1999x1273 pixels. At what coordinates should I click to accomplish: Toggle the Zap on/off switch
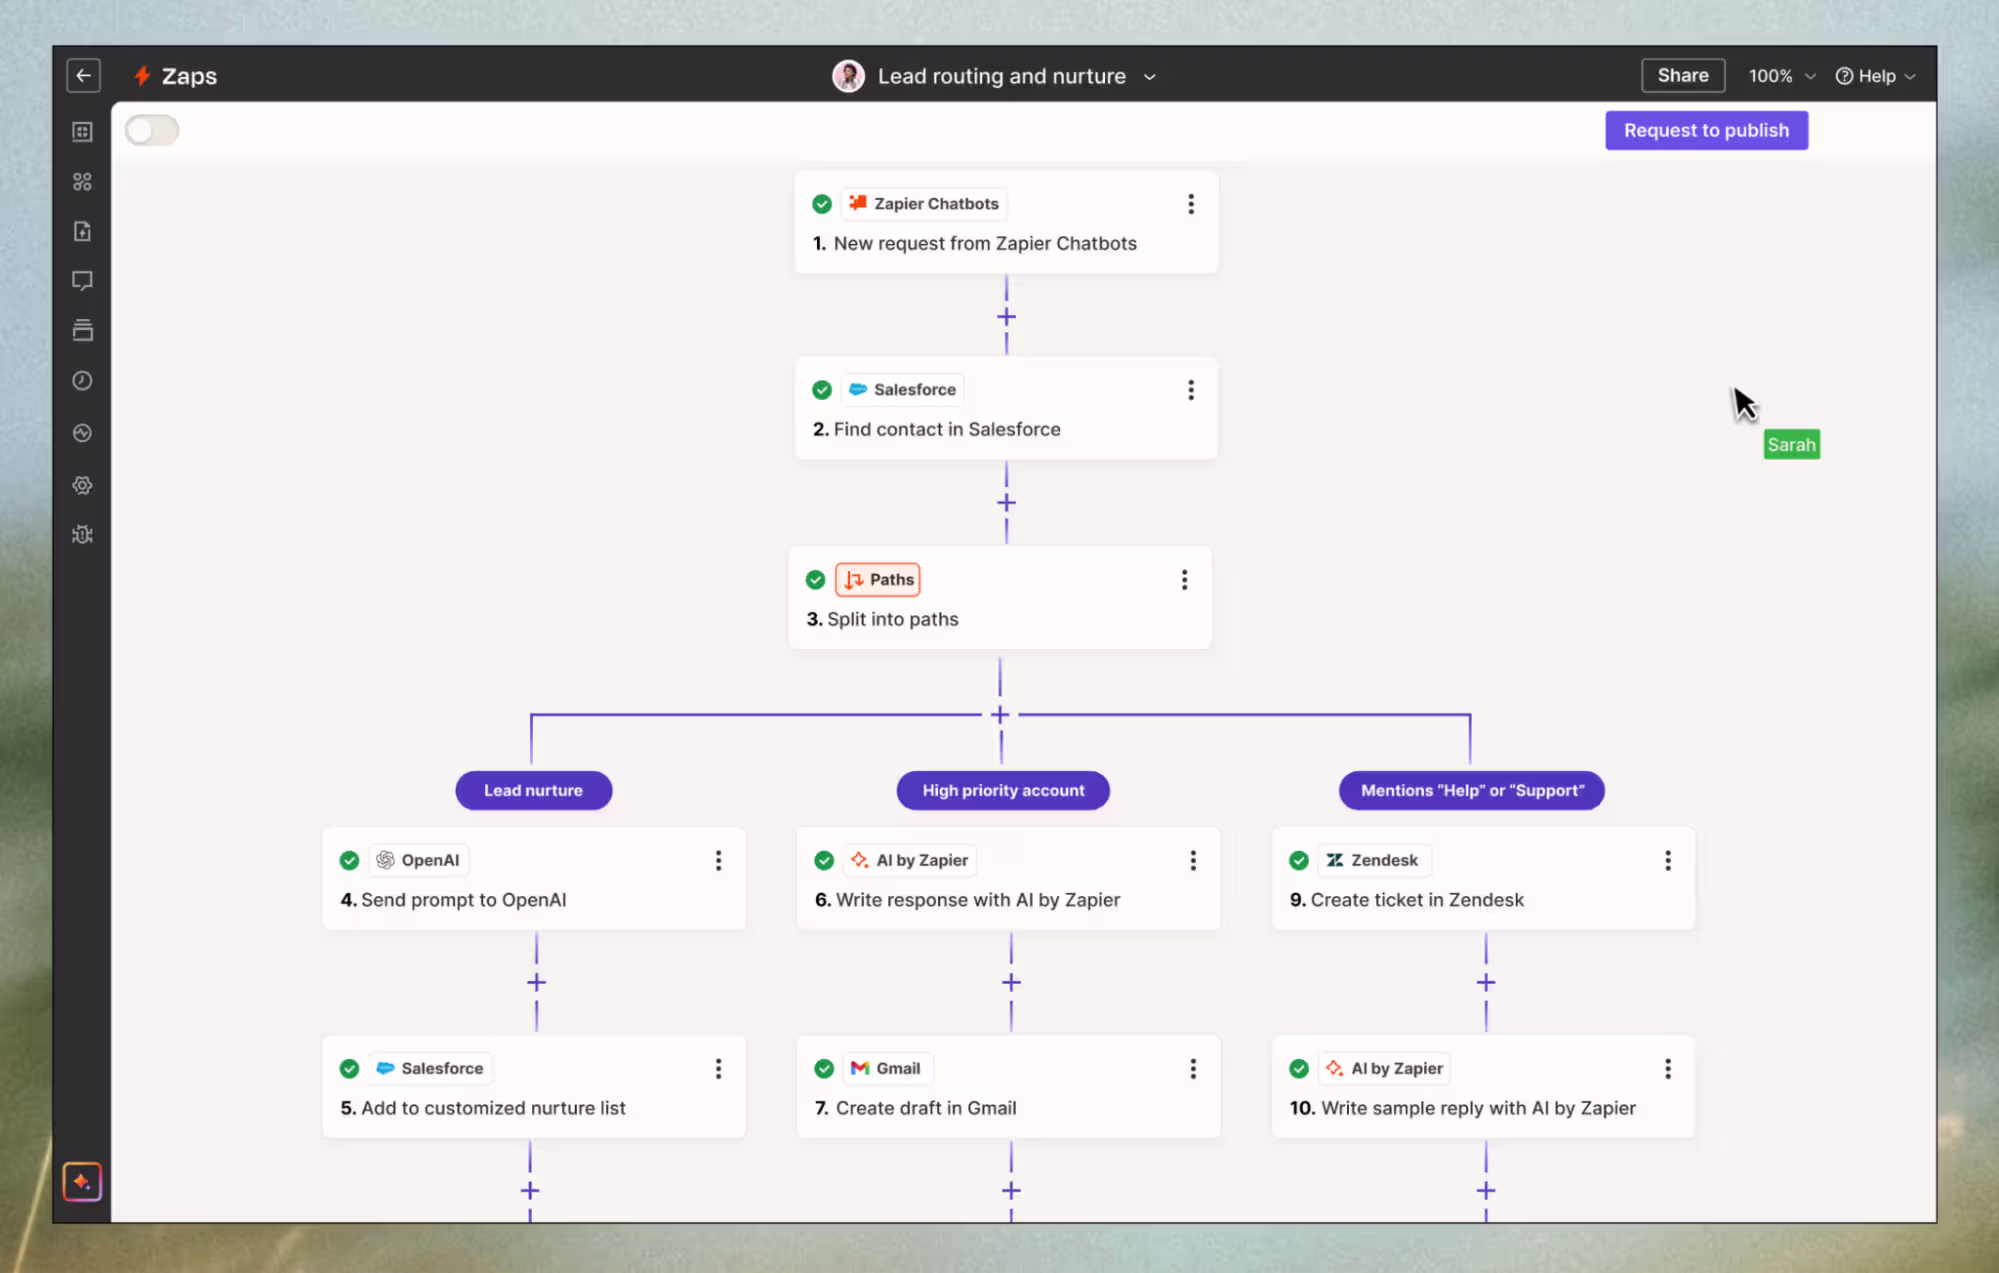click(152, 130)
